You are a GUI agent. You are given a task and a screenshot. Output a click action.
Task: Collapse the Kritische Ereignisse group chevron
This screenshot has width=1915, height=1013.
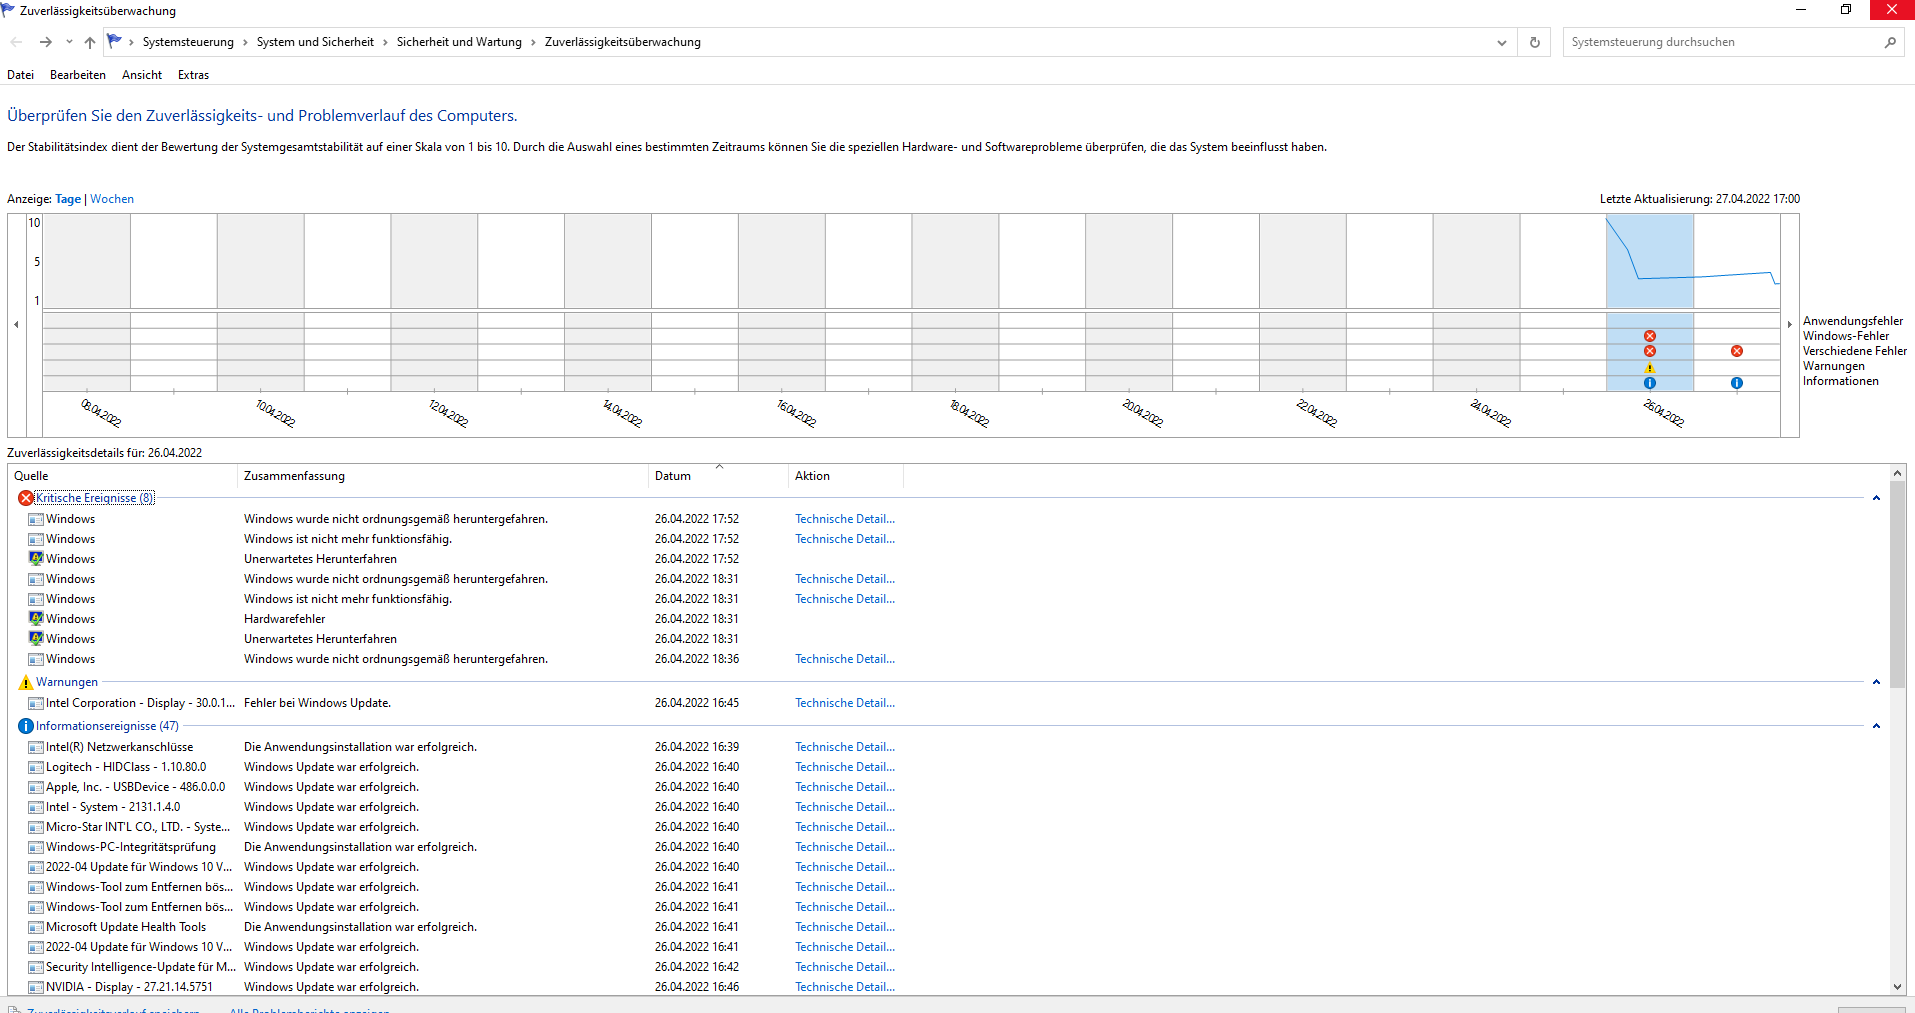[x=1876, y=498]
